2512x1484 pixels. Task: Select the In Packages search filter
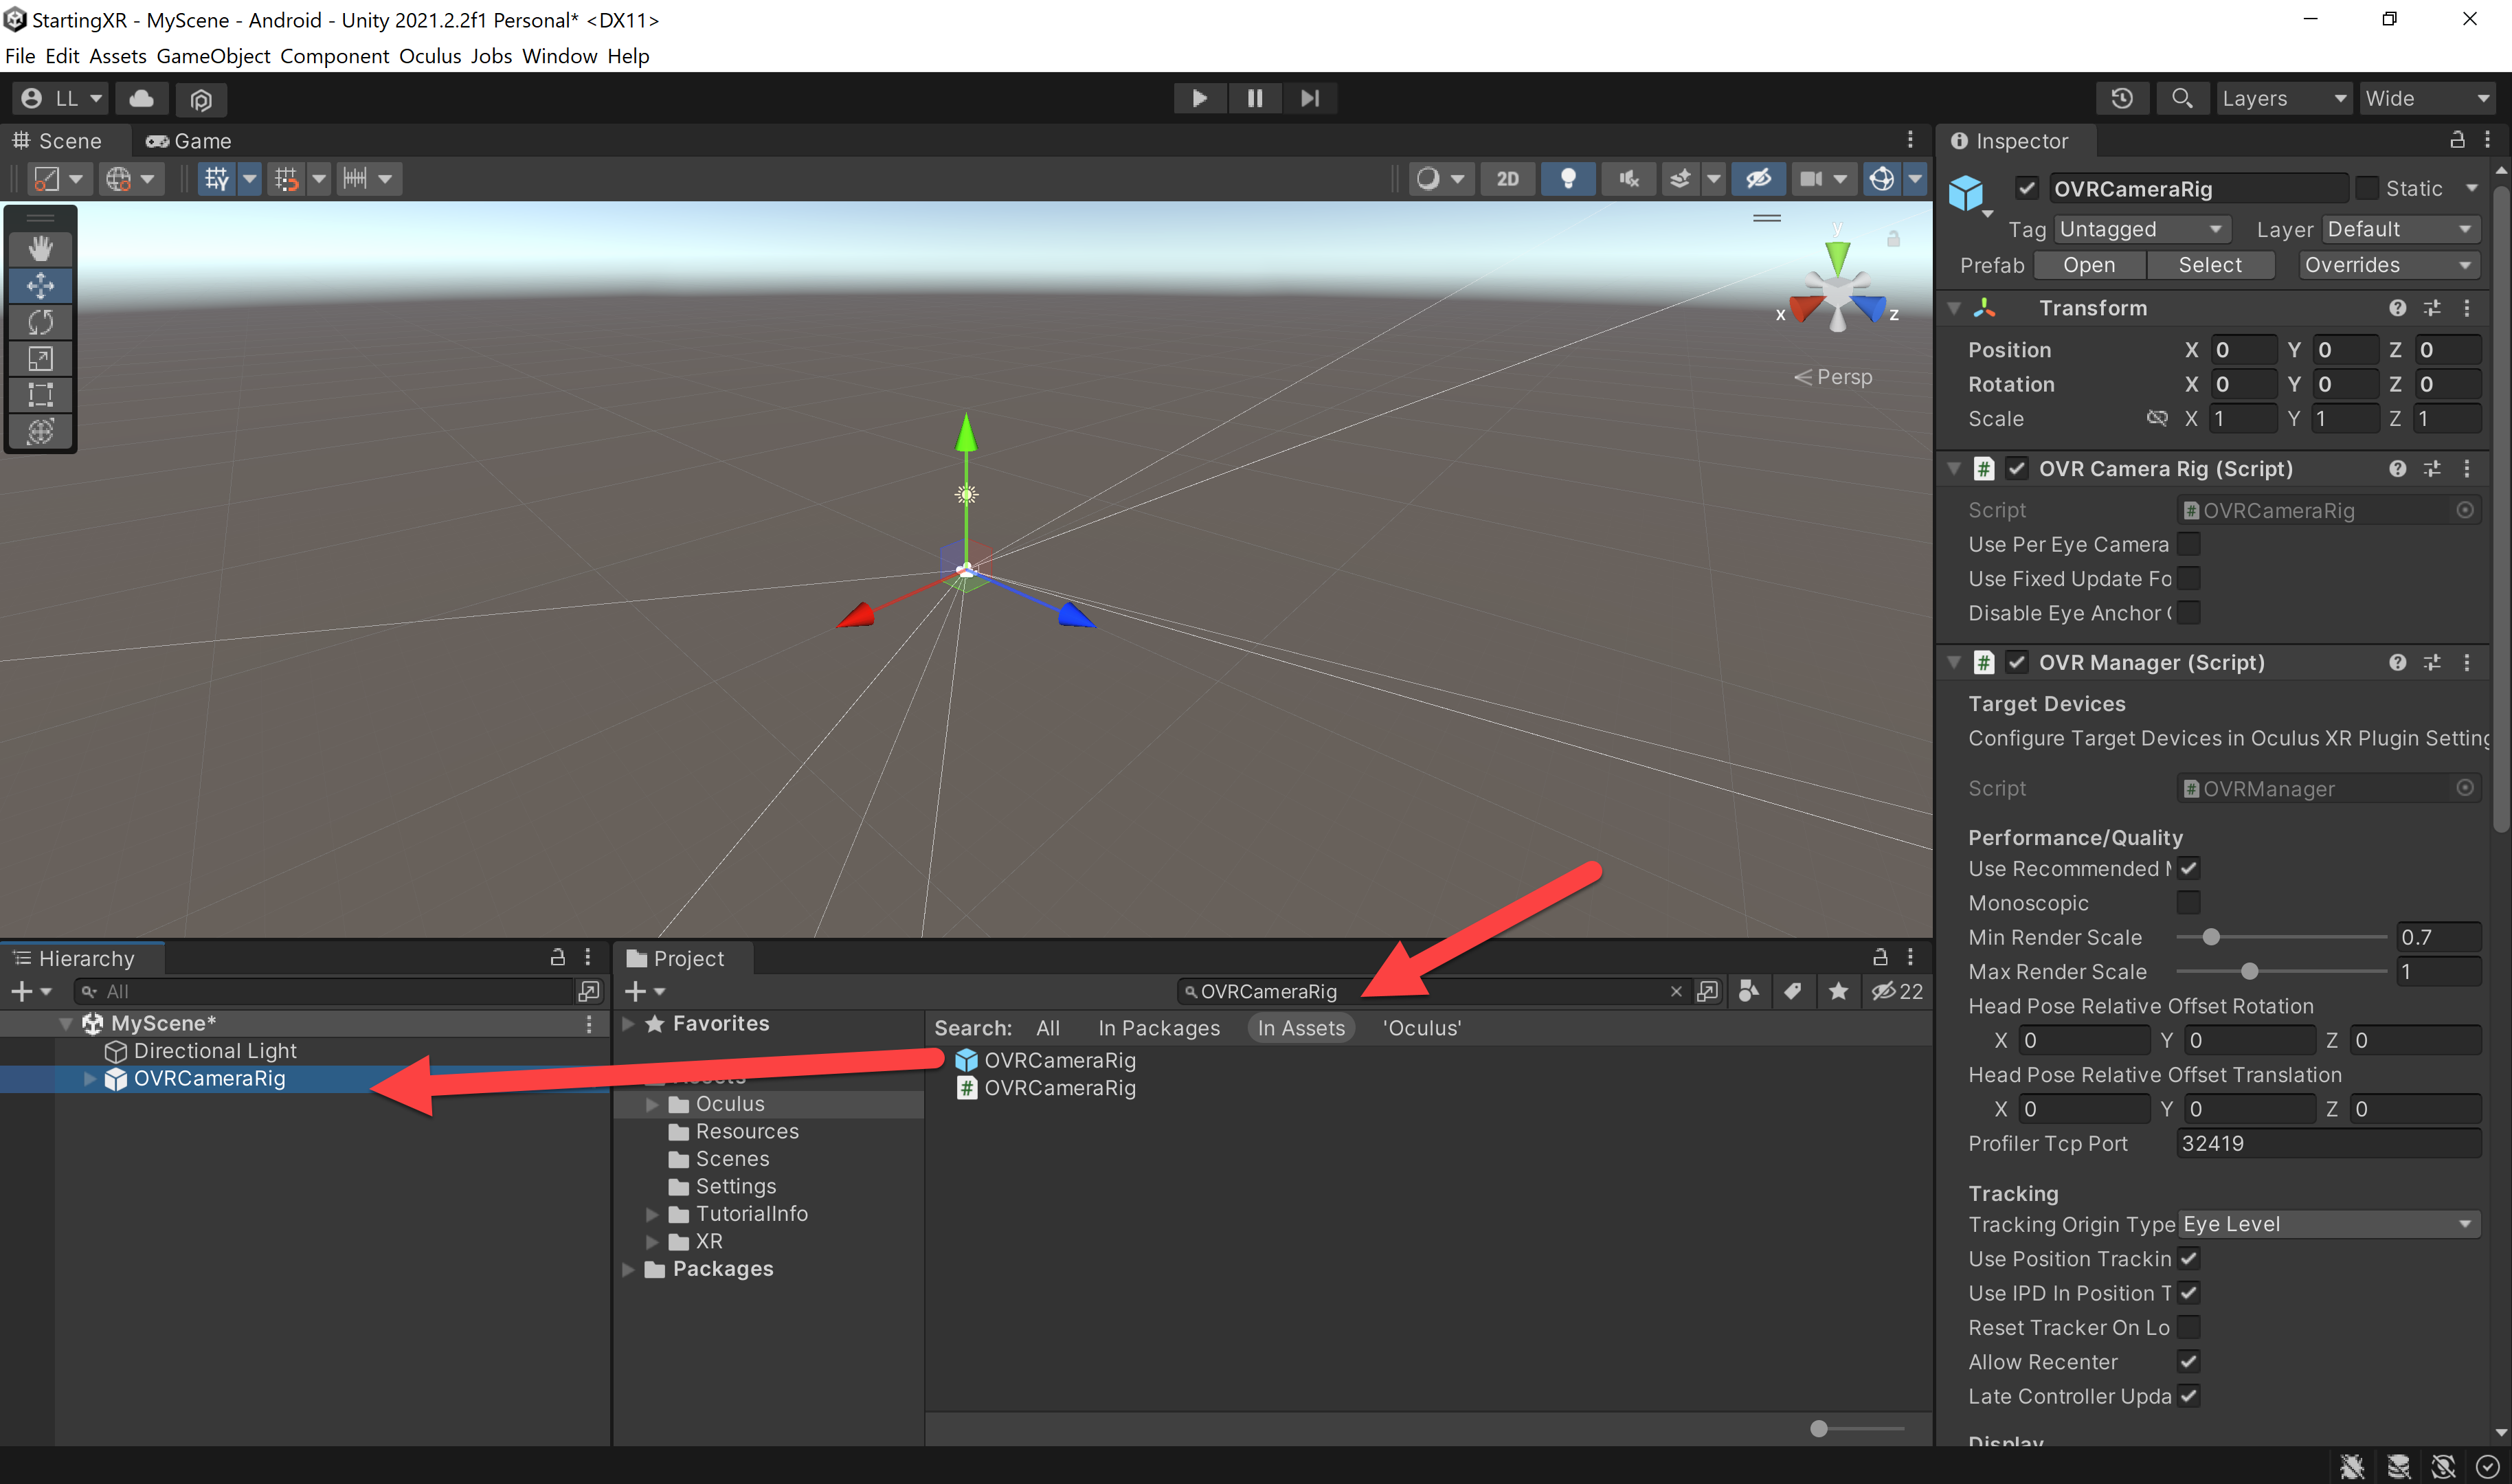1159,1028
